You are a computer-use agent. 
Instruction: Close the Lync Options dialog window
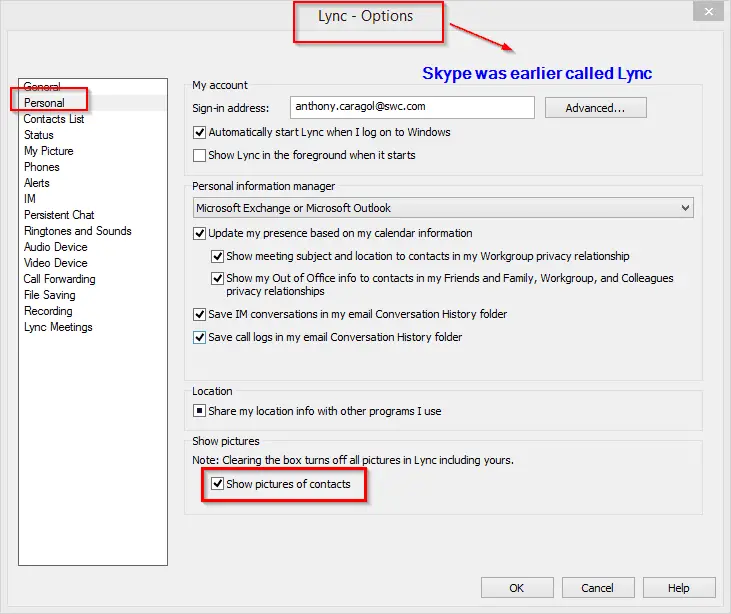coord(708,12)
